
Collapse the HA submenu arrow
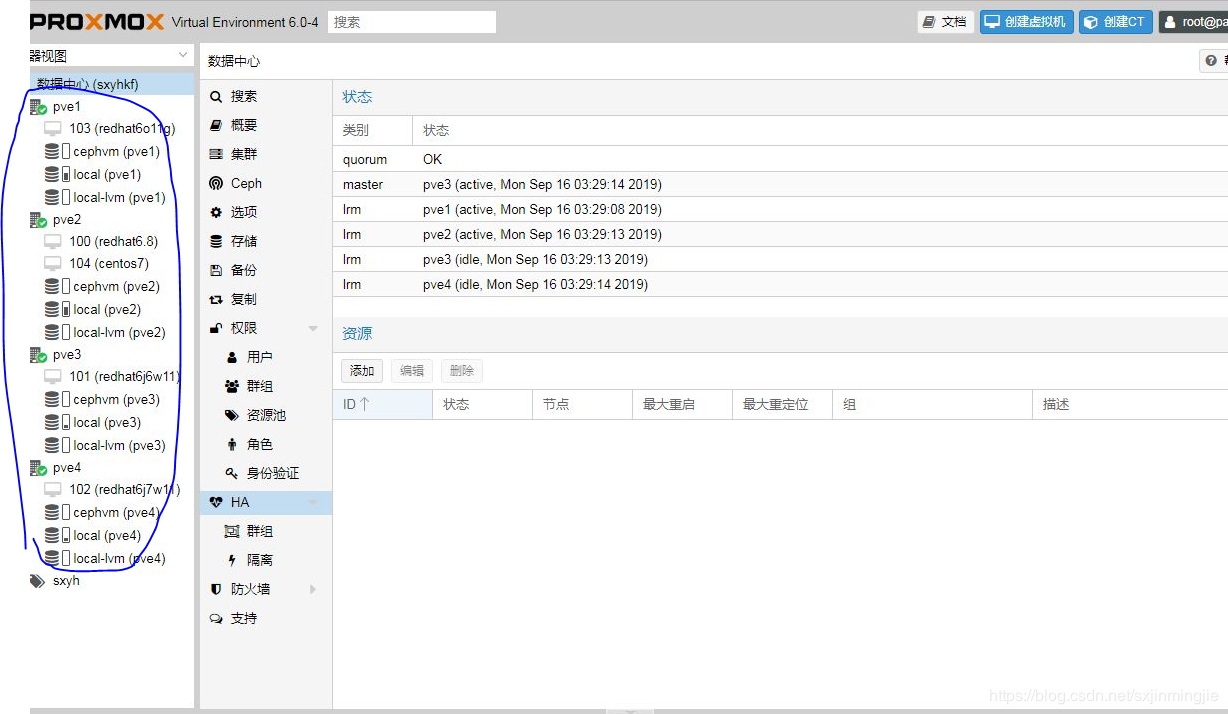click(x=313, y=503)
